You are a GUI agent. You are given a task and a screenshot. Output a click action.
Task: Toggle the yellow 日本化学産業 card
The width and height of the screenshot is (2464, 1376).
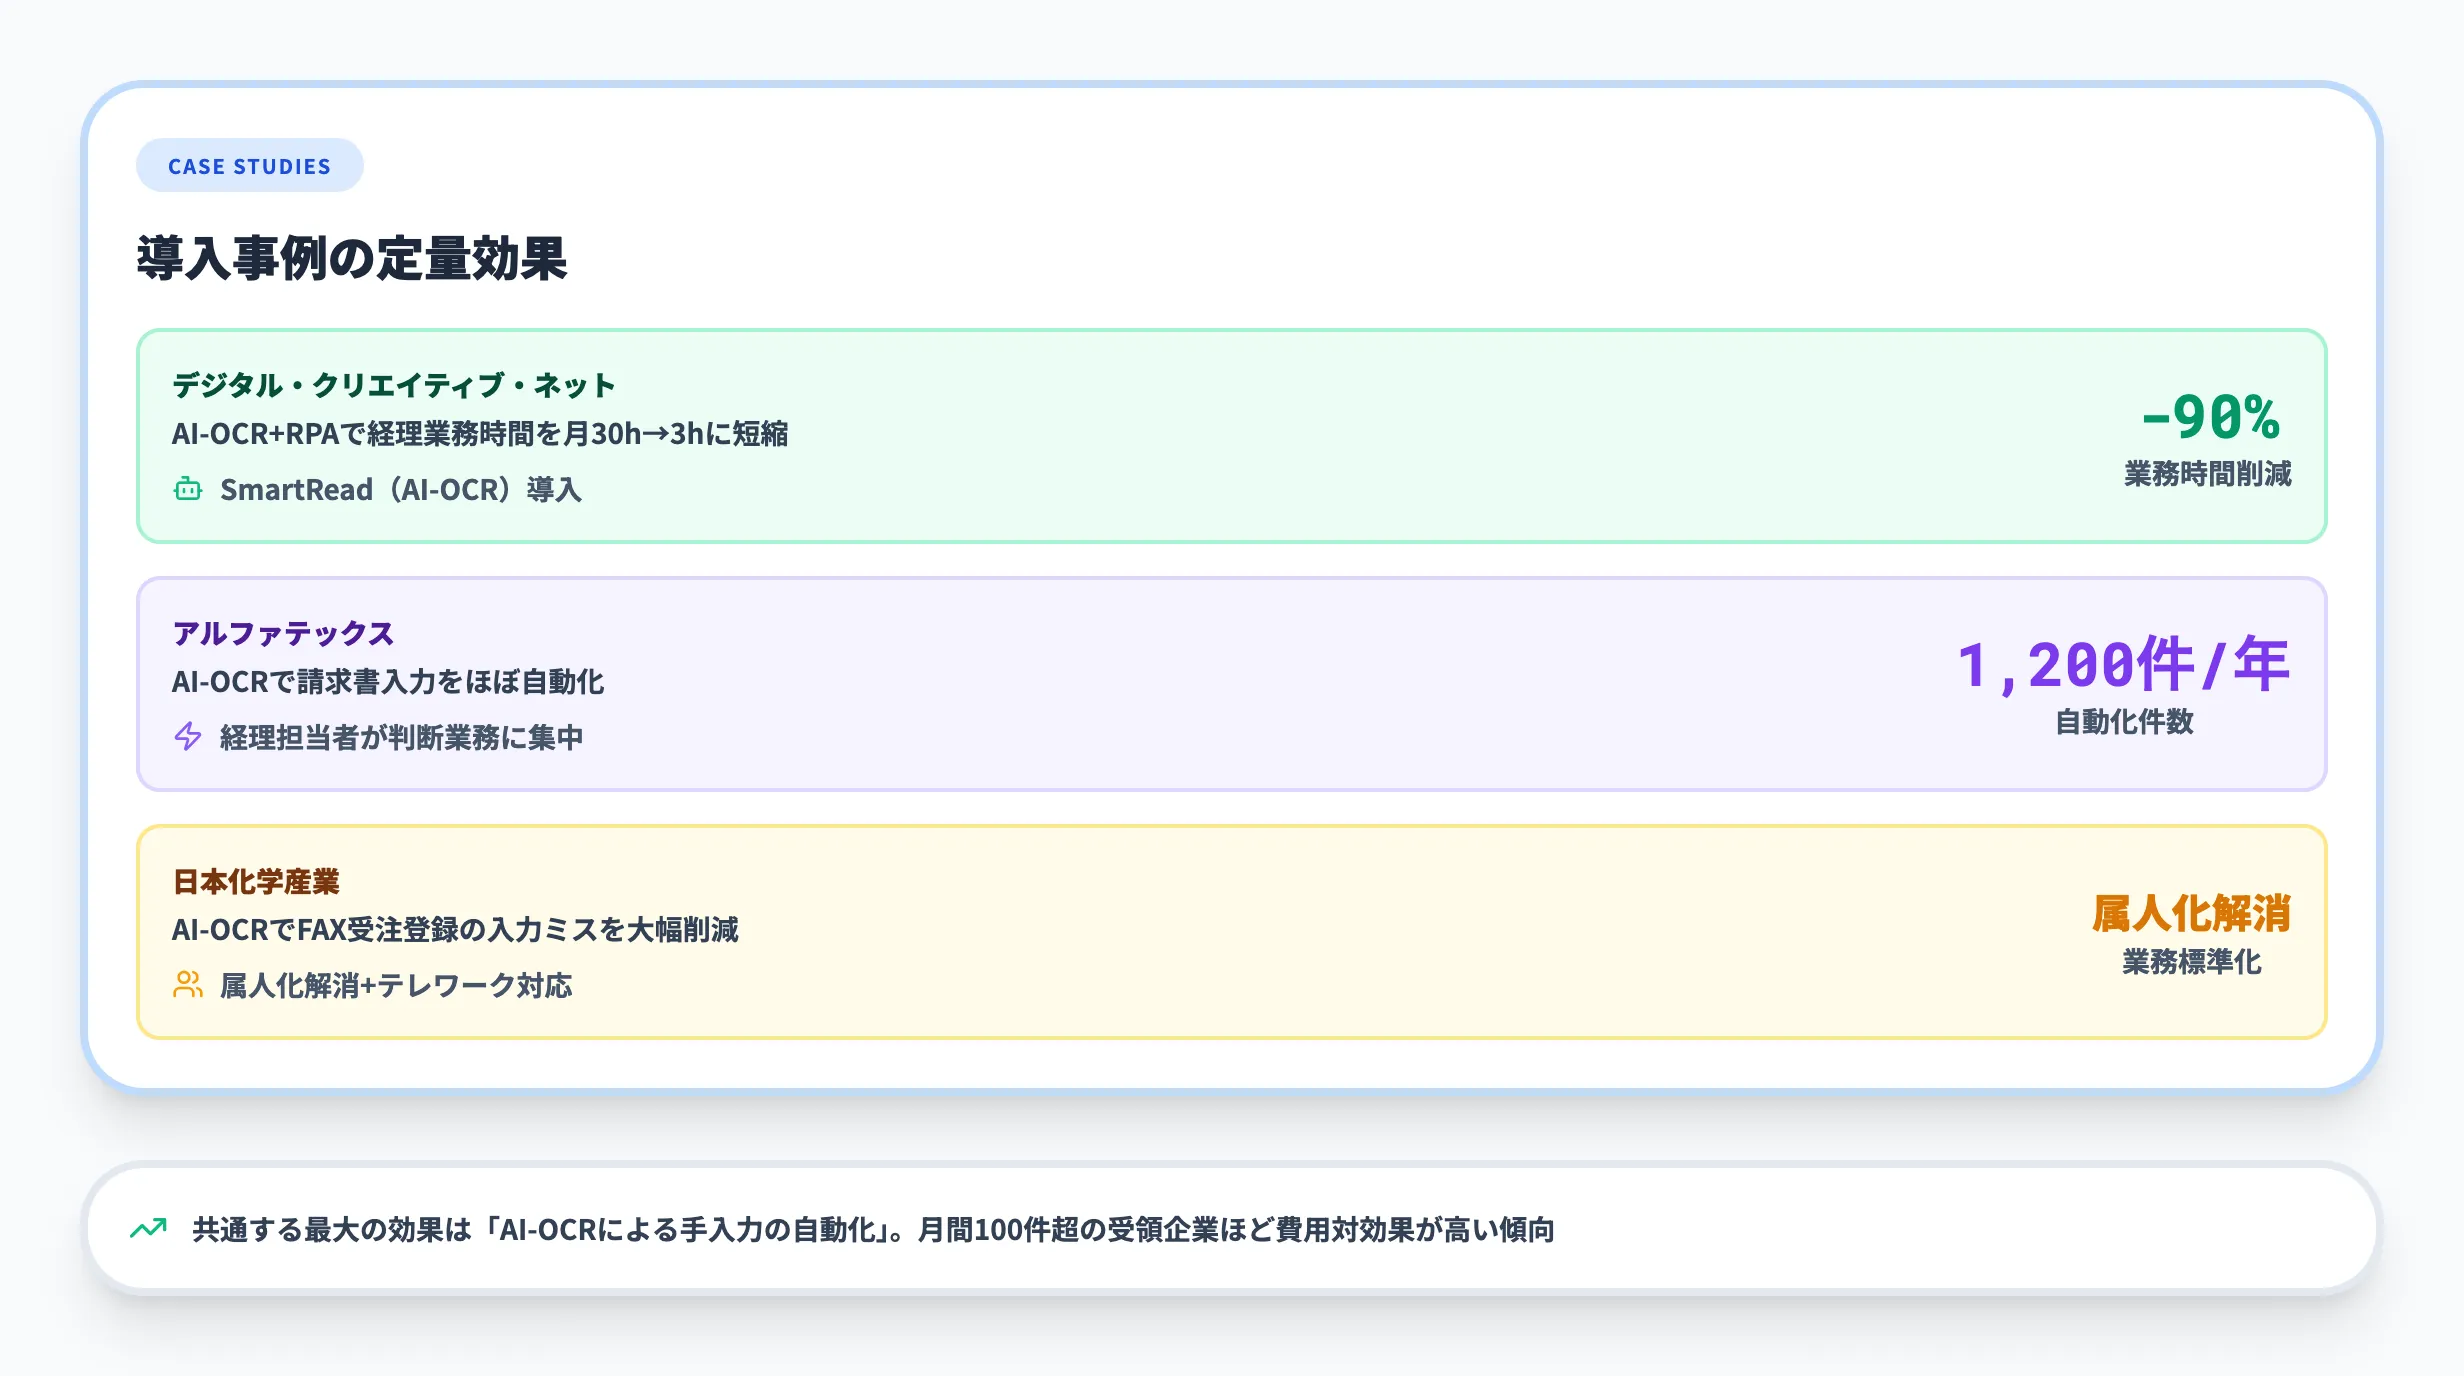point(1232,934)
